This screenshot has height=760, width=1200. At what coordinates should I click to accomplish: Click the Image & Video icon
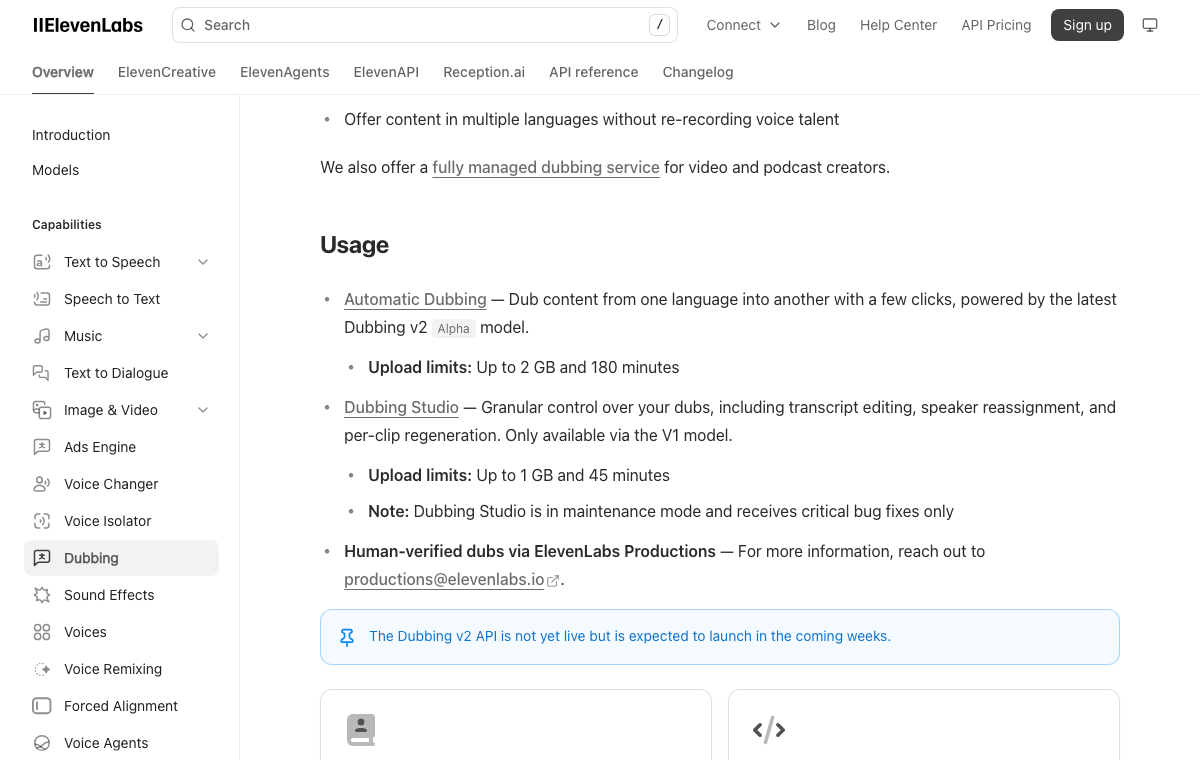coord(42,410)
